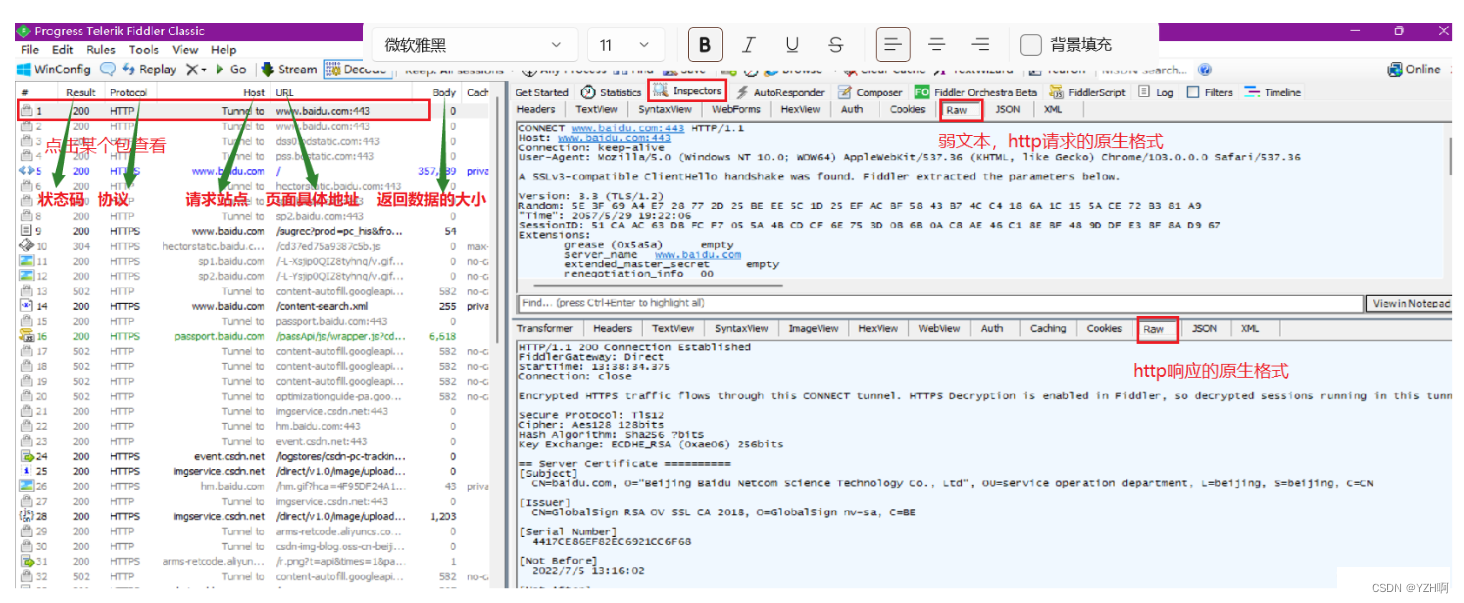The image size is (1464, 603).
Task: Open the Edit menu
Action: 63,50
